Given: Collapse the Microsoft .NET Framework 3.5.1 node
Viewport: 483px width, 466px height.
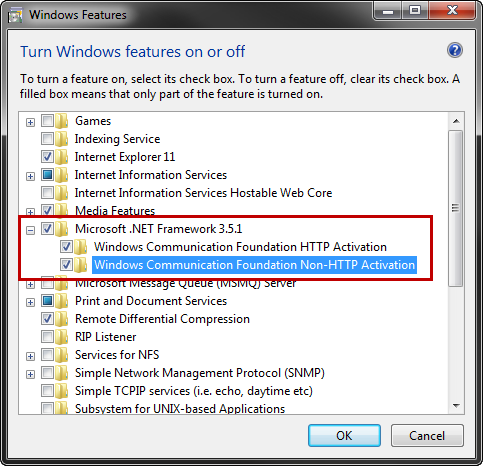Looking at the screenshot, I should [x=30, y=230].
